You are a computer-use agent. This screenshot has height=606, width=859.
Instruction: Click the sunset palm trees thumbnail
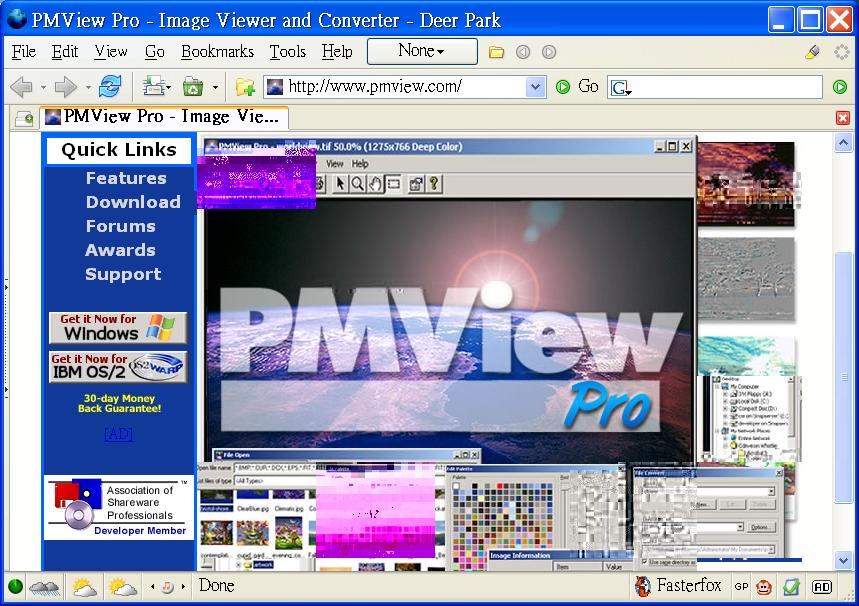click(x=746, y=184)
